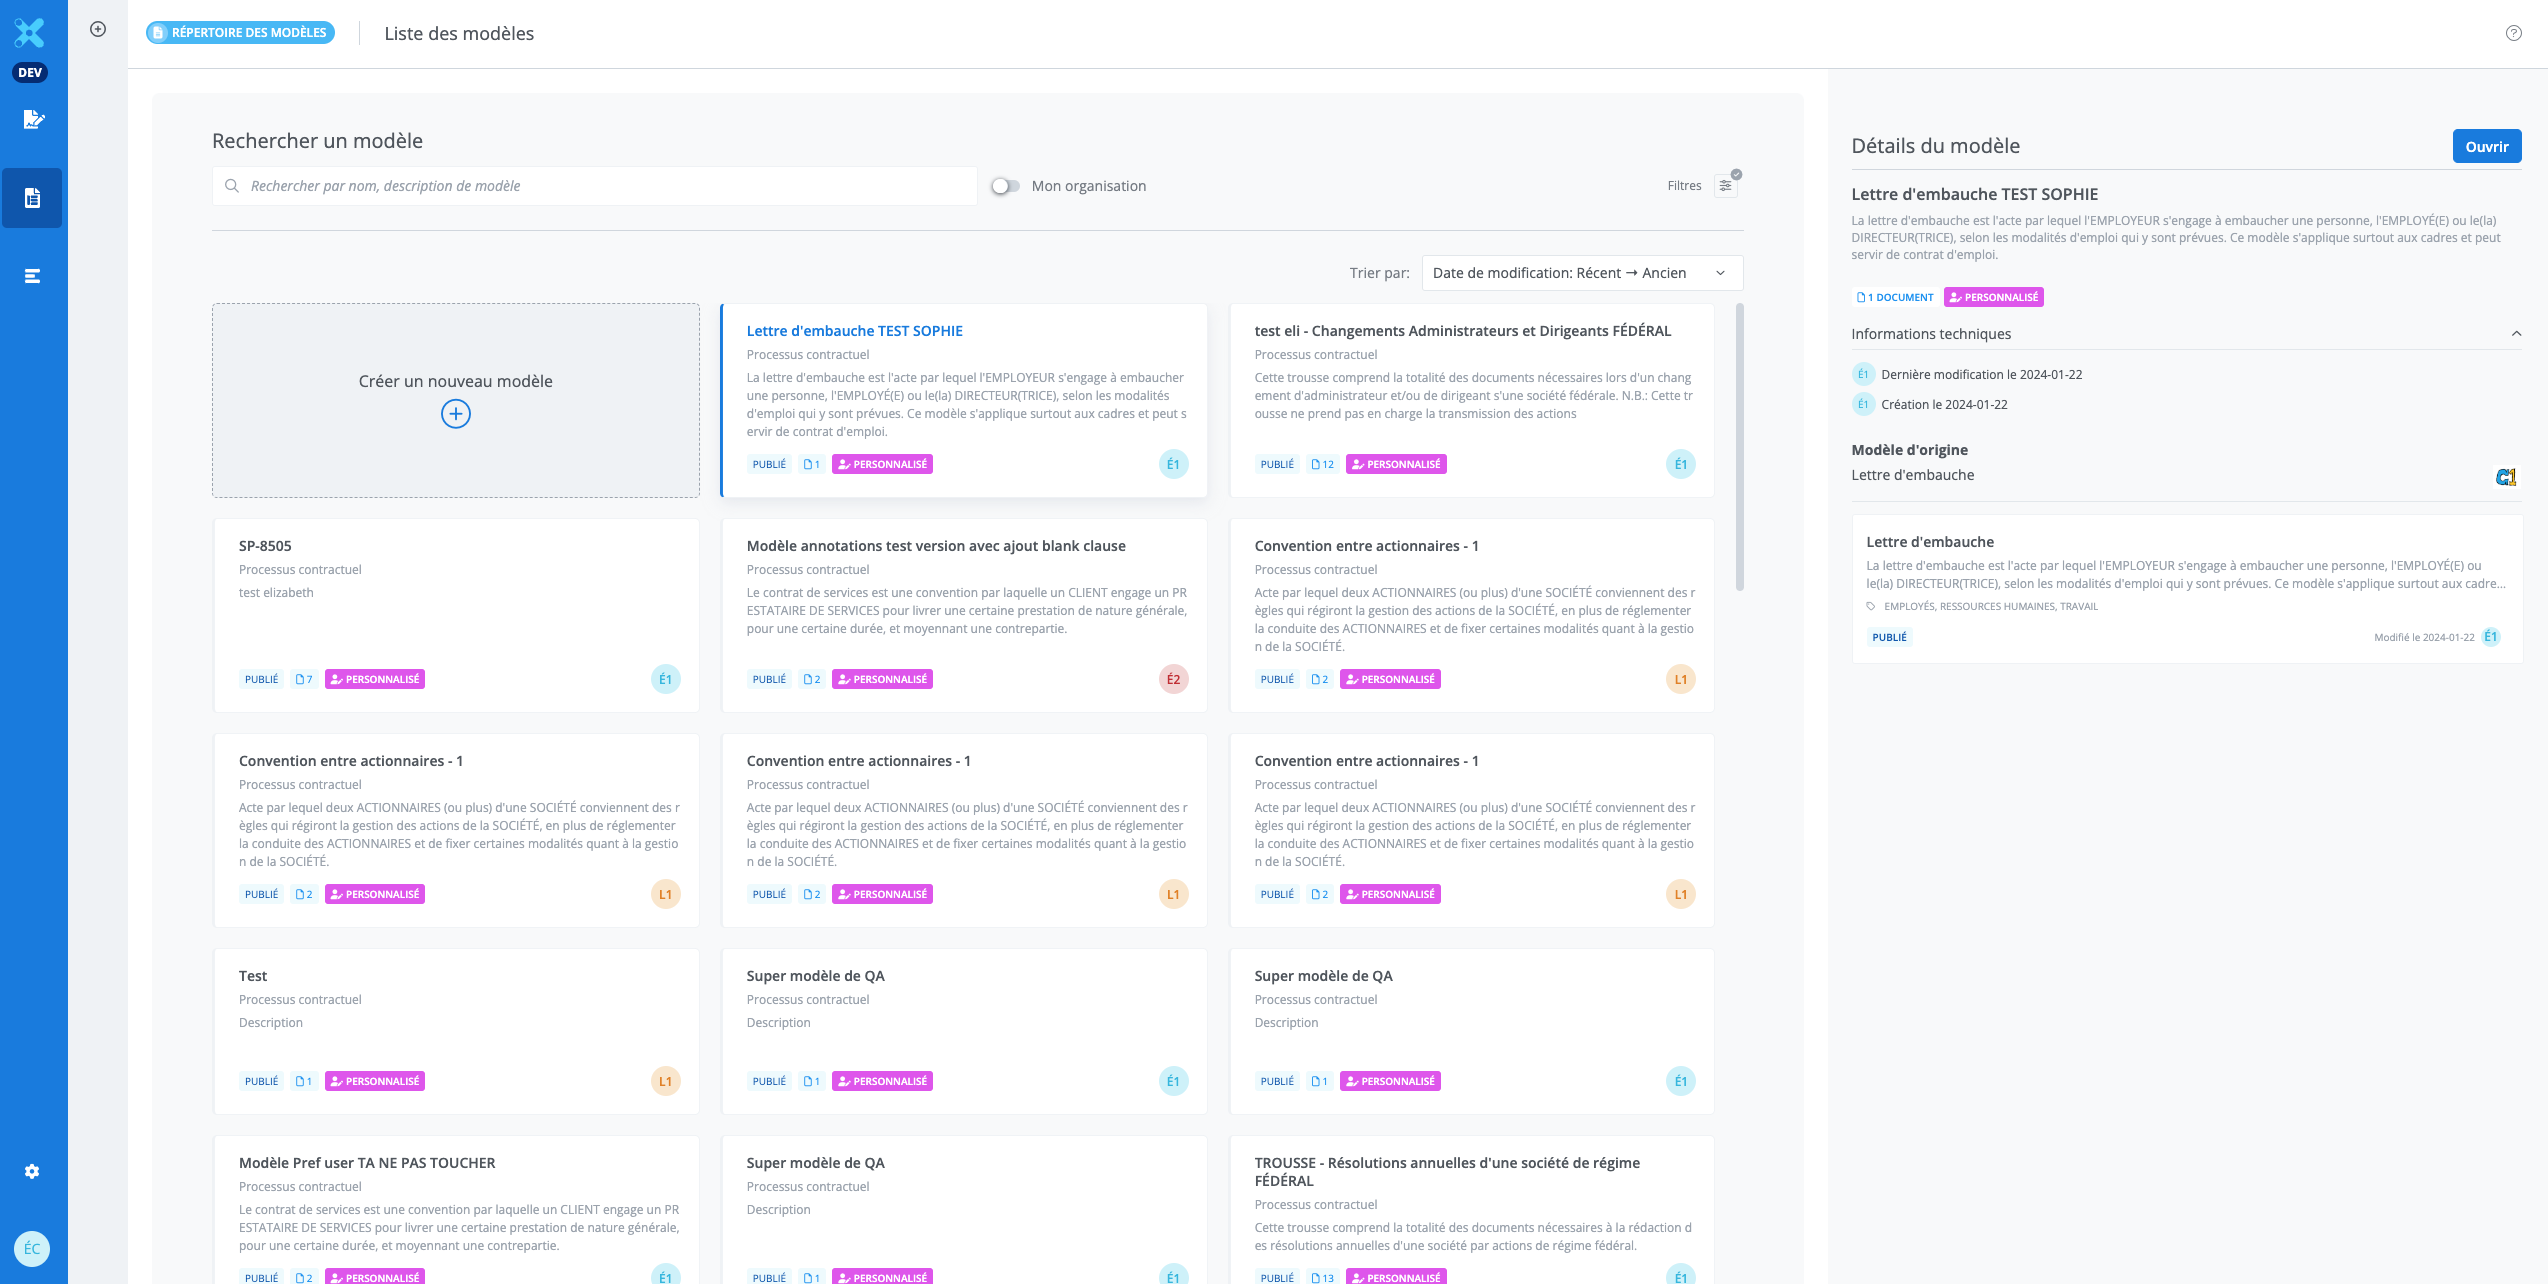Open the SP-8505 model card
This screenshot has width=2548, height=1284.
click(455, 614)
